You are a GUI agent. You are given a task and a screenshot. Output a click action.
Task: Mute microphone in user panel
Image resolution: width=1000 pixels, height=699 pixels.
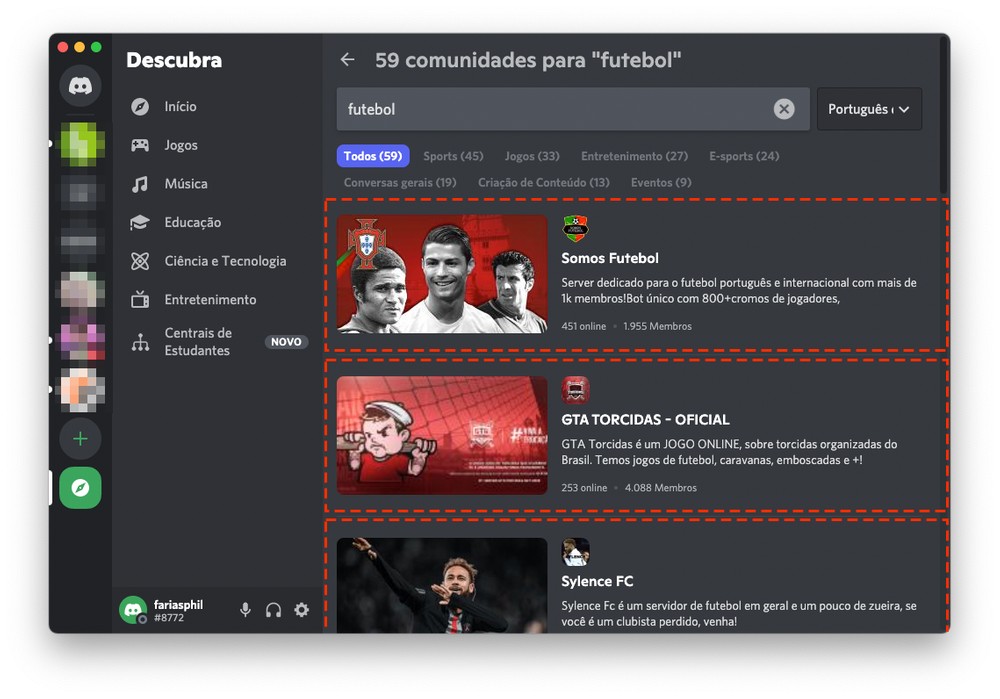[x=246, y=610]
